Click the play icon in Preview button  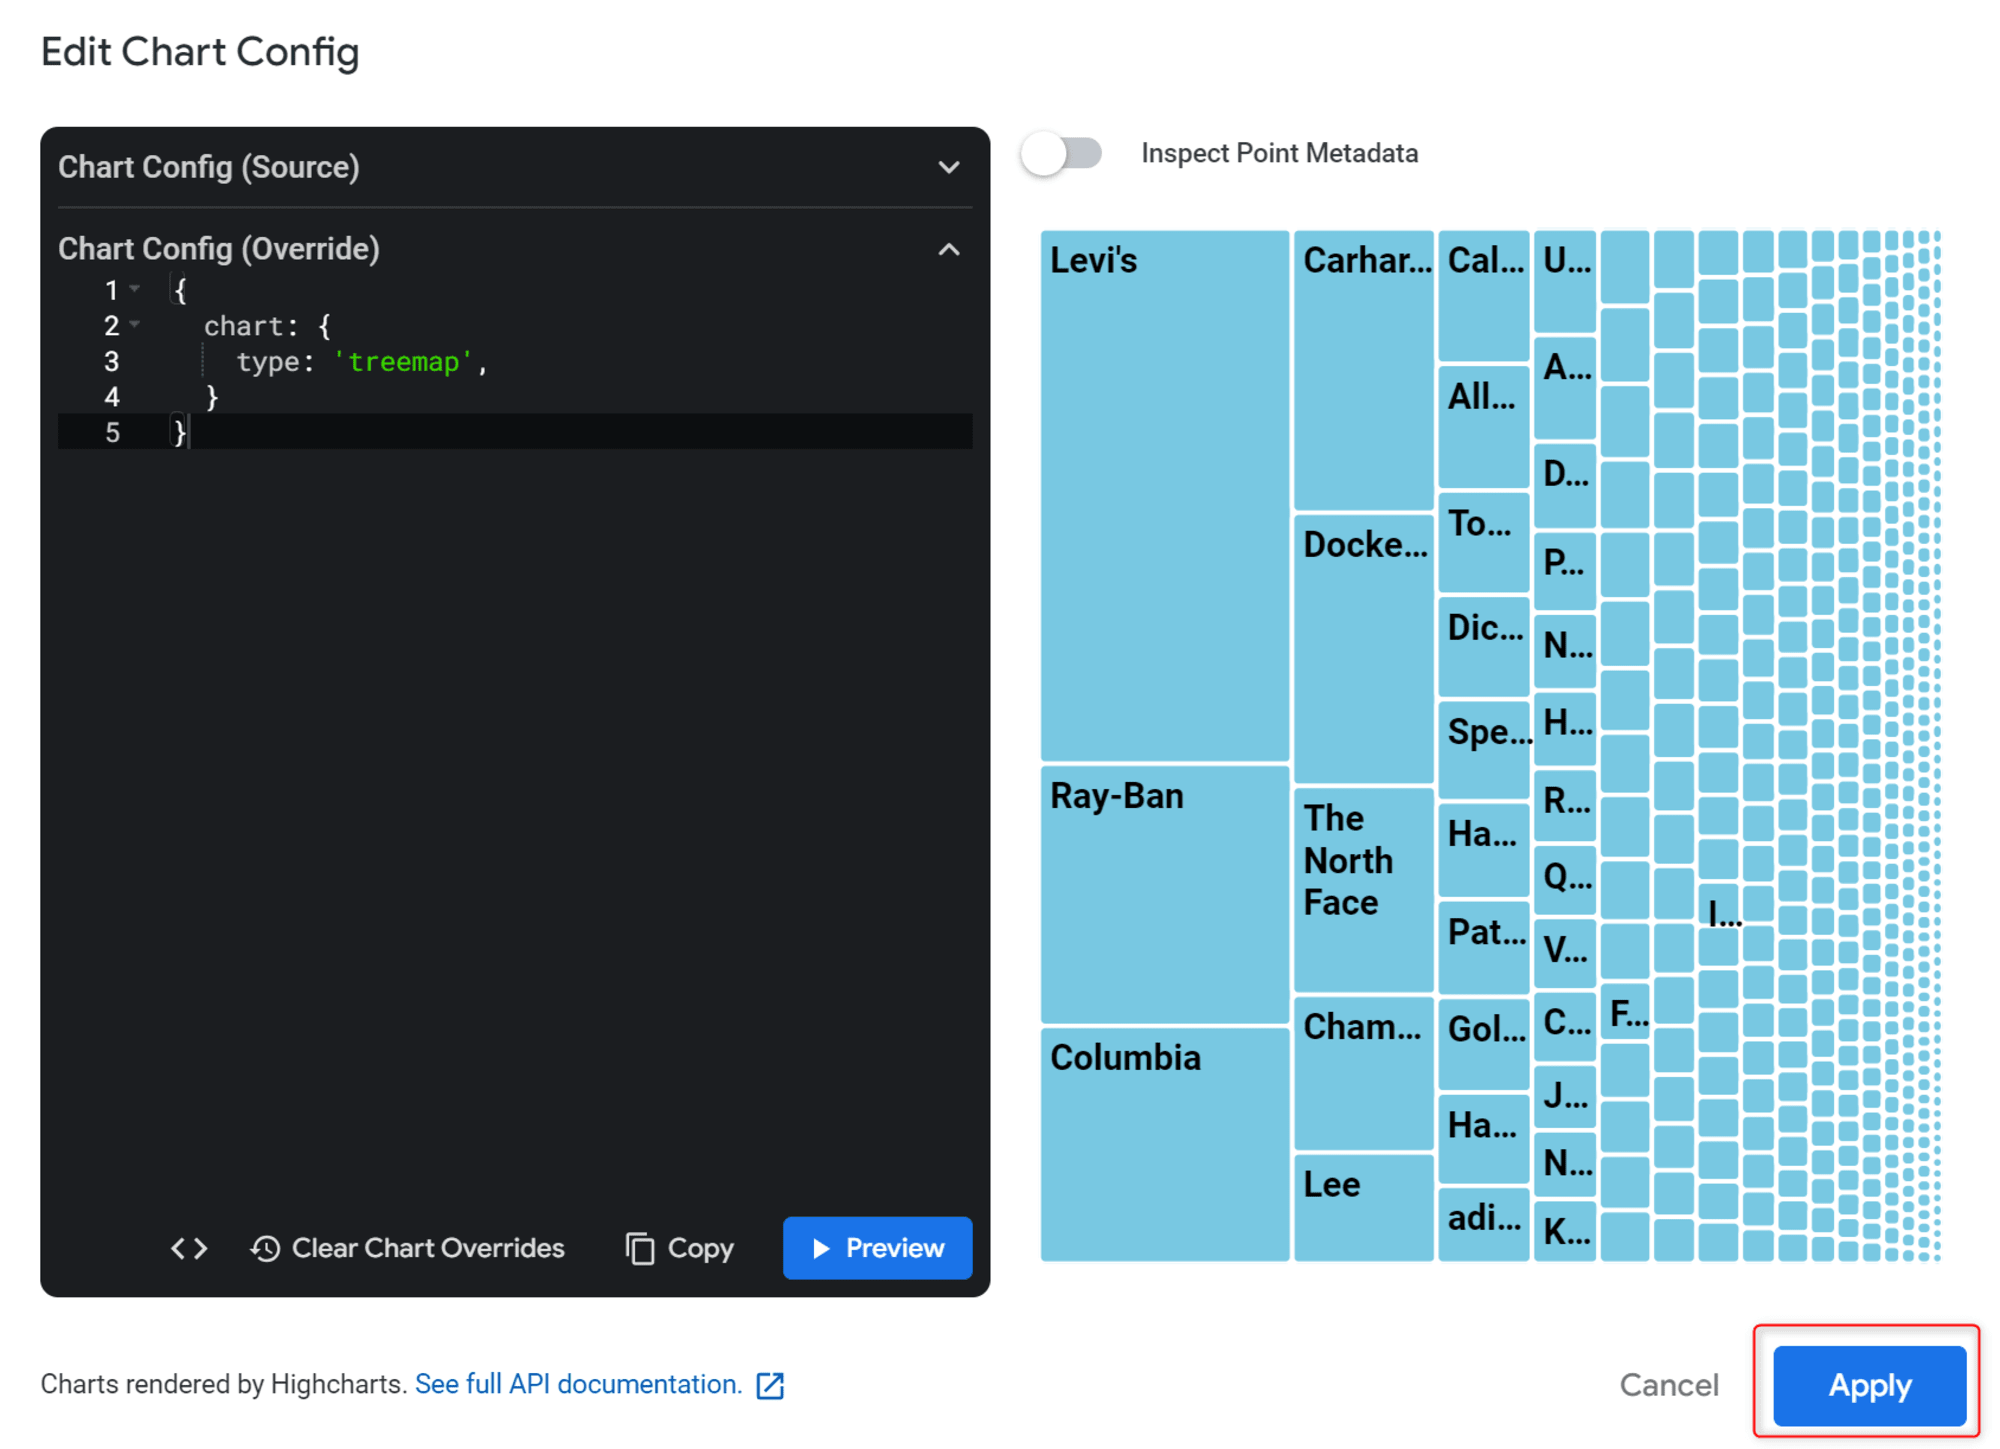[821, 1248]
